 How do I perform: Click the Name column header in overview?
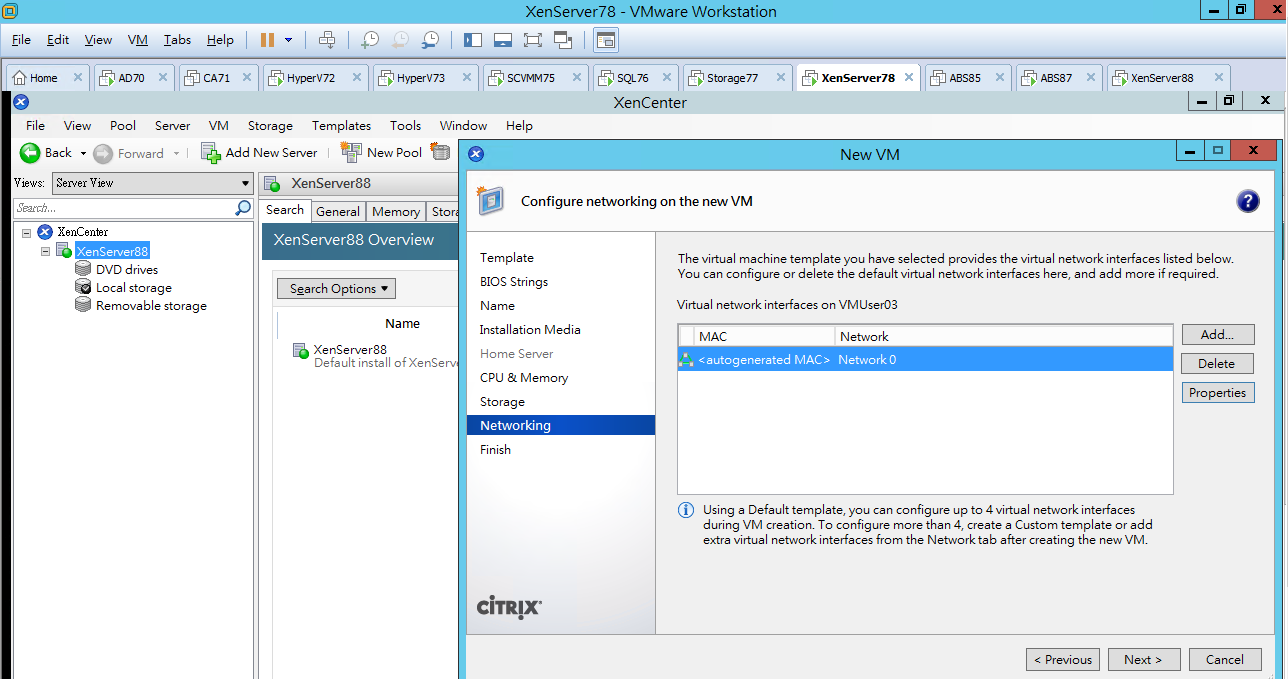[402, 324]
